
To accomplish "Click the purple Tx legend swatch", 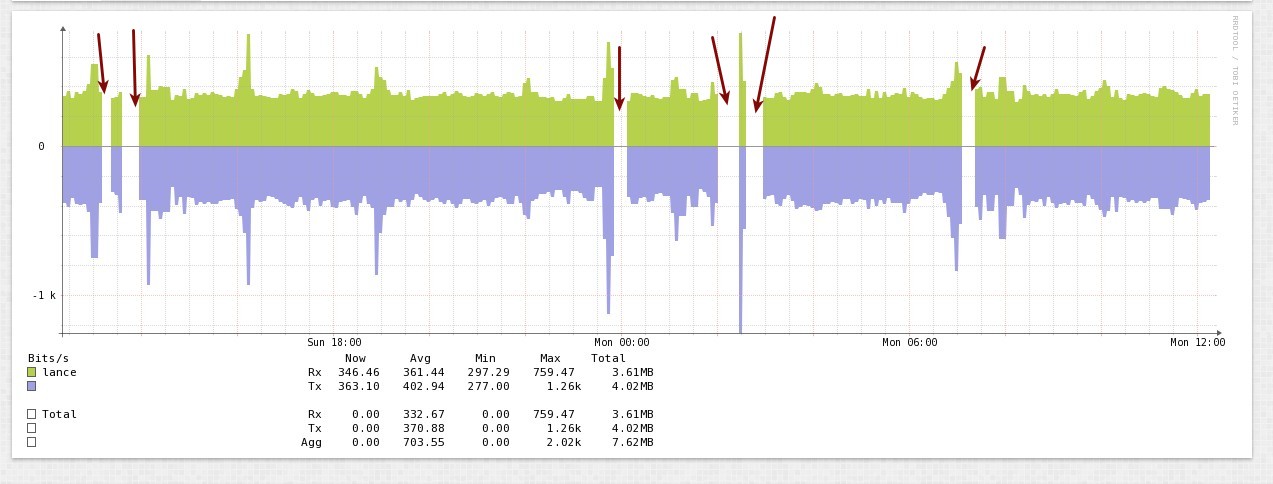I will pyautogui.click(x=32, y=386).
